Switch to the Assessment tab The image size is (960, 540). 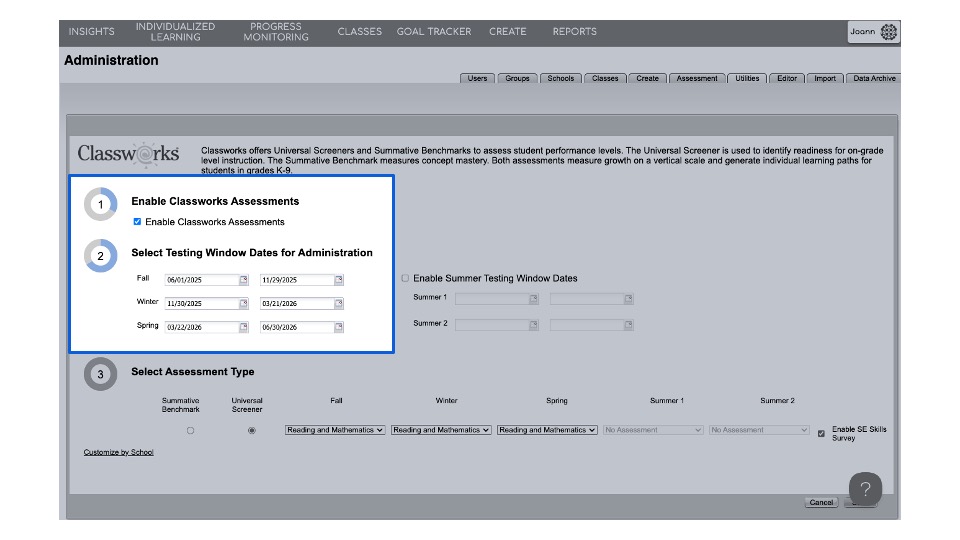[697, 78]
